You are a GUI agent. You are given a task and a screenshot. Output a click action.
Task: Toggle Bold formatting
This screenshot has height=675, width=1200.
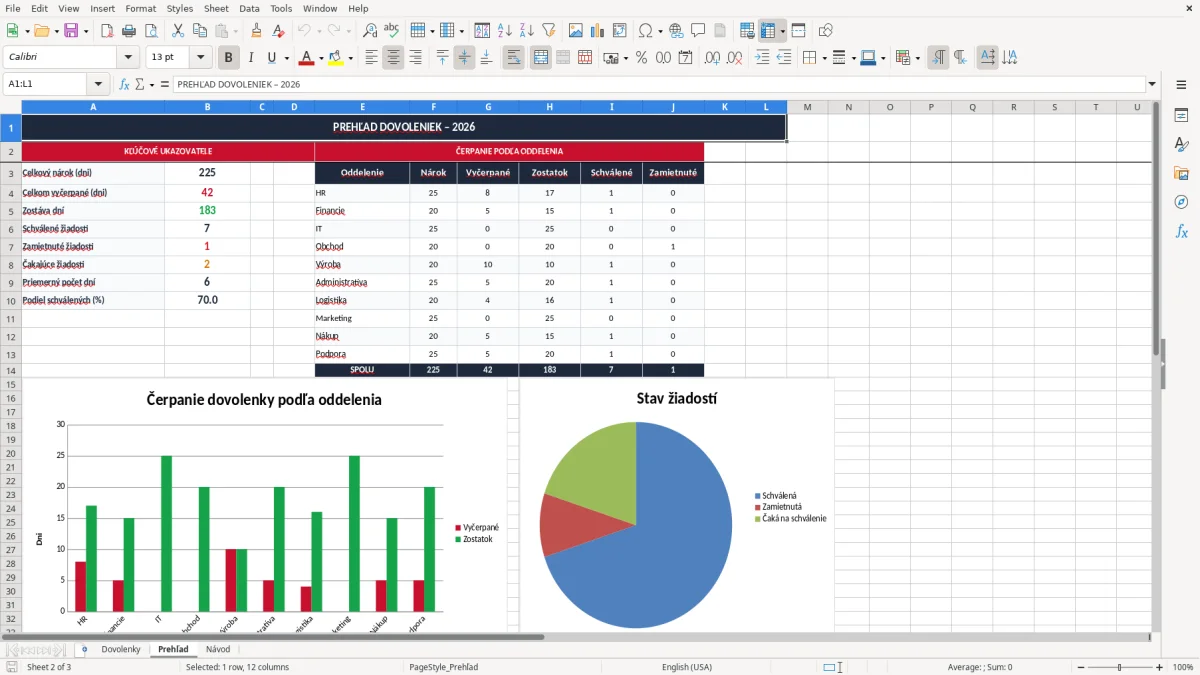point(228,58)
